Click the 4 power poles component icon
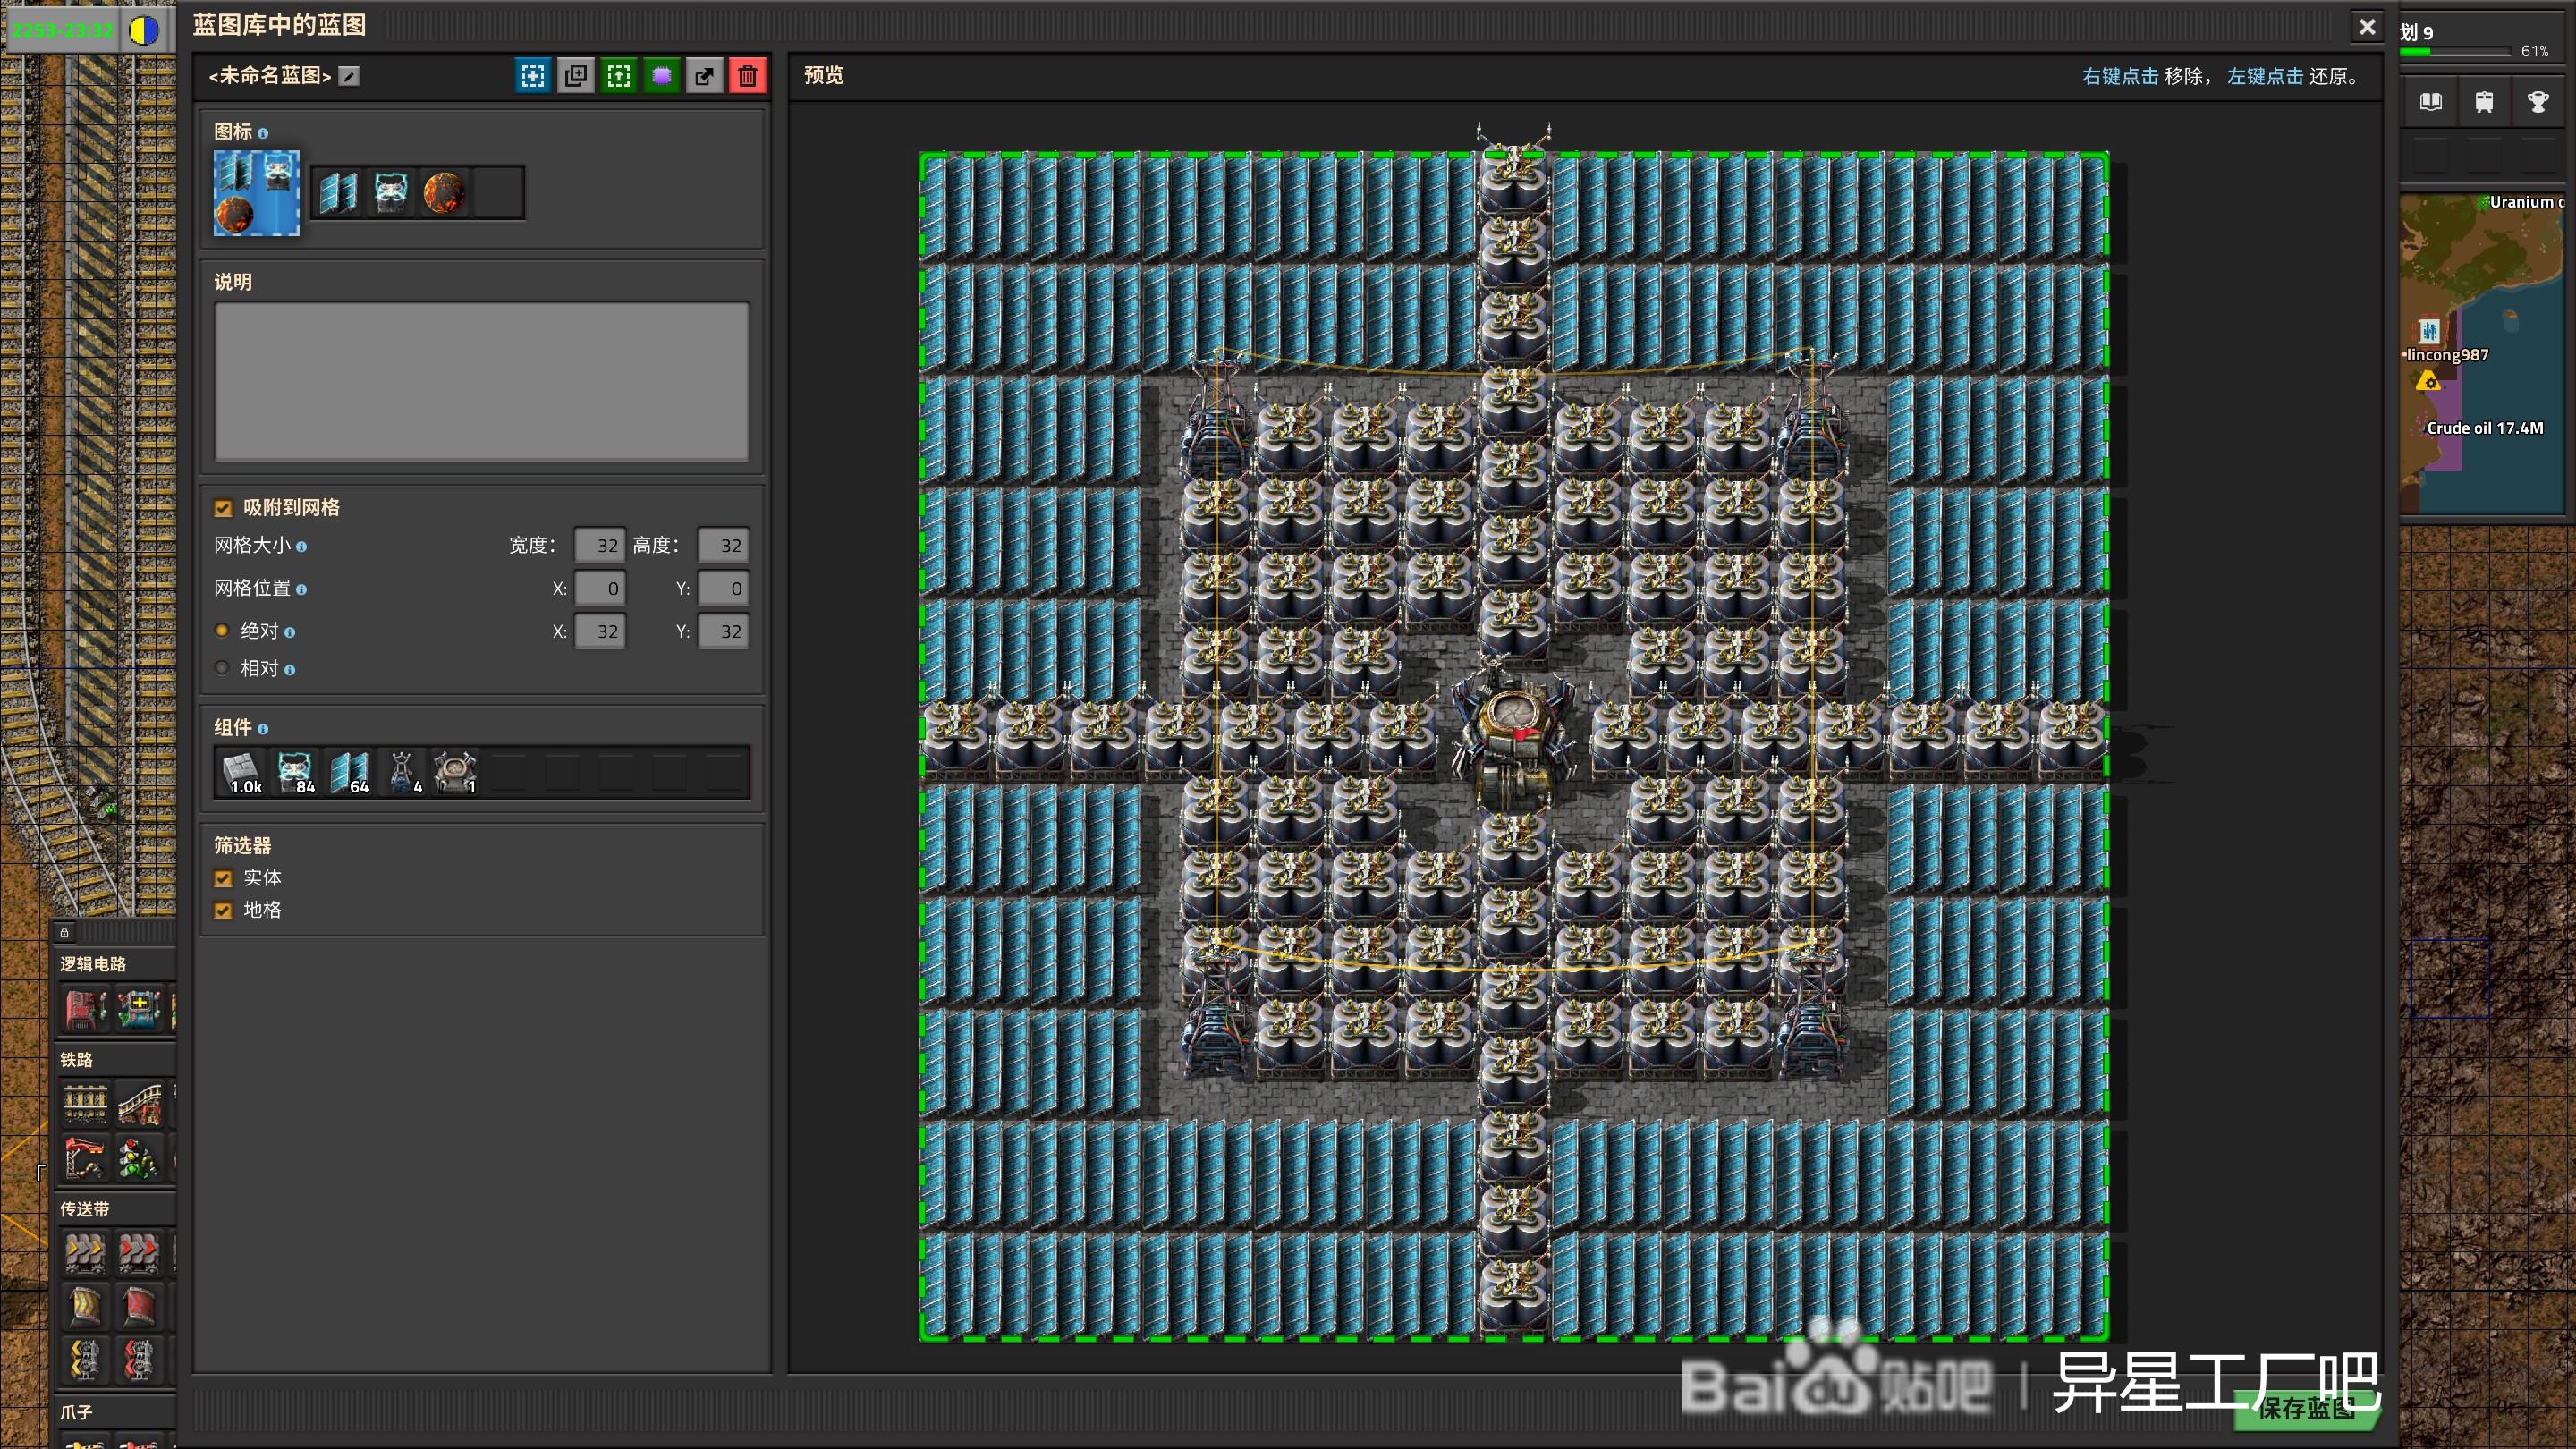2576x1449 pixels. (402, 772)
